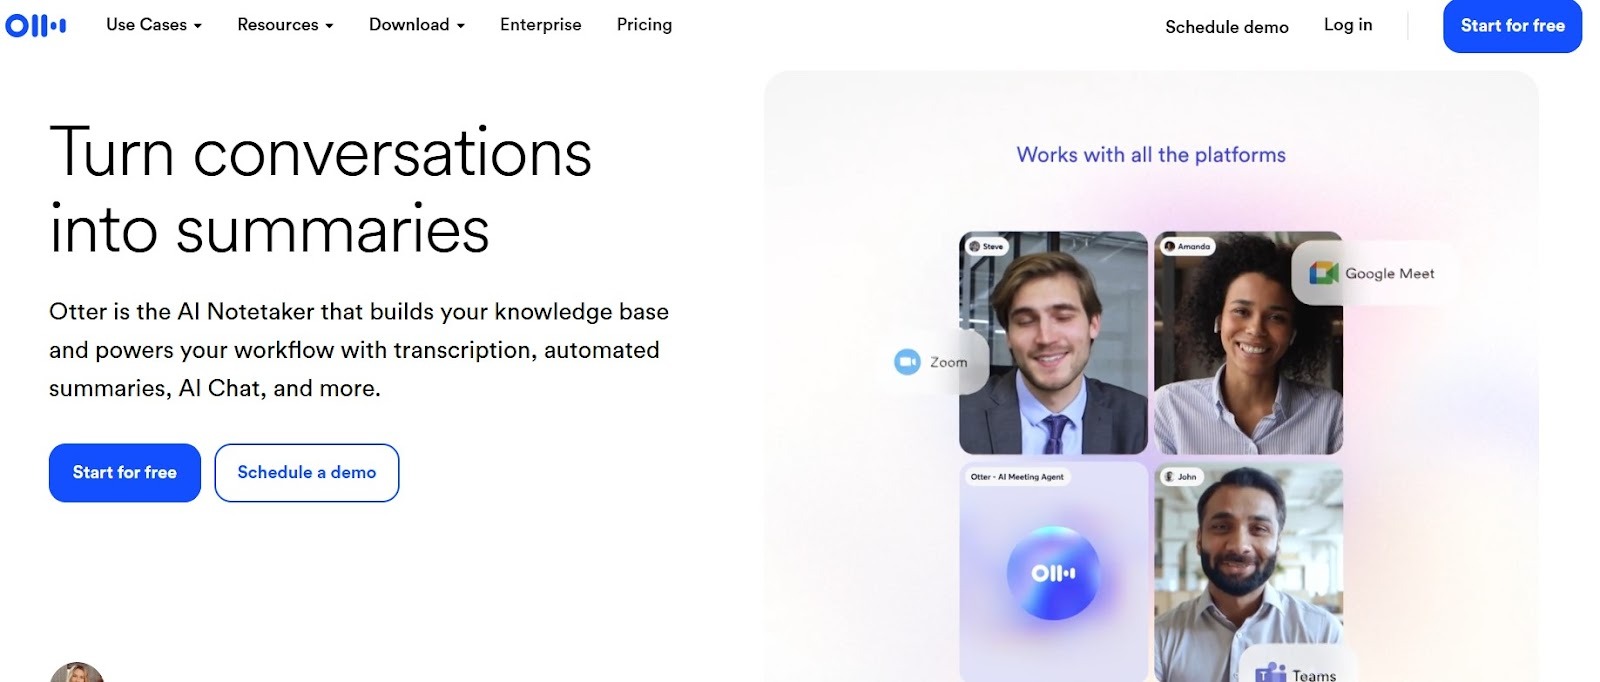Click Start for free in header
The image size is (1600, 682).
point(1512,26)
